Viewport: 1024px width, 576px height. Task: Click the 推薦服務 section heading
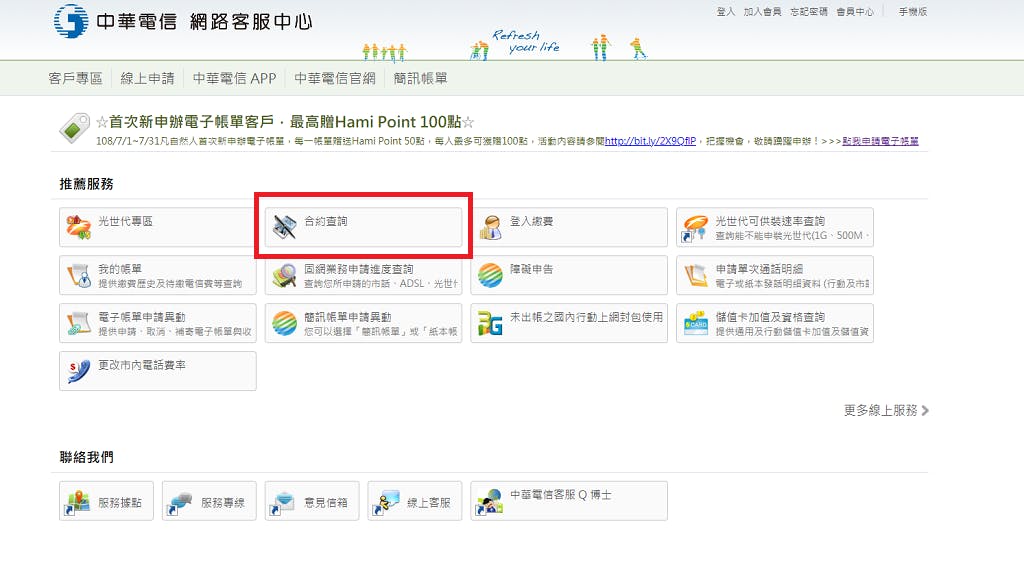[86, 184]
